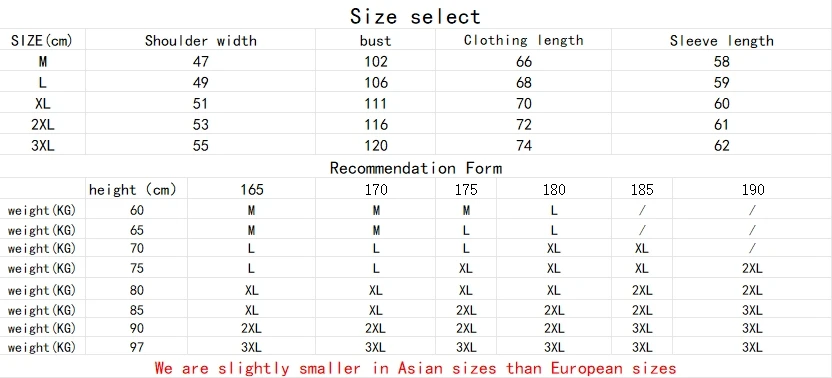Select the "SIZE(cm)" header cell
This screenshot has width=832, height=378.
pos(41,41)
